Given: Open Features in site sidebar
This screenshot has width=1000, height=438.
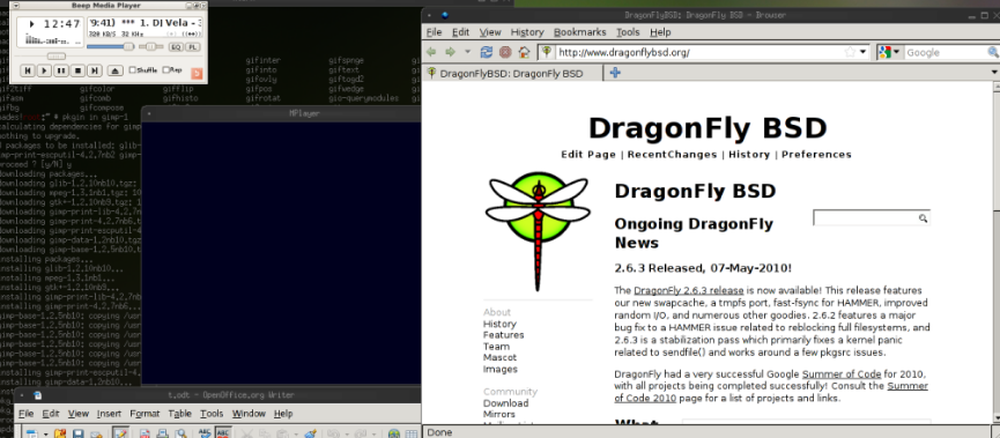Looking at the screenshot, I should pos(503,335).
